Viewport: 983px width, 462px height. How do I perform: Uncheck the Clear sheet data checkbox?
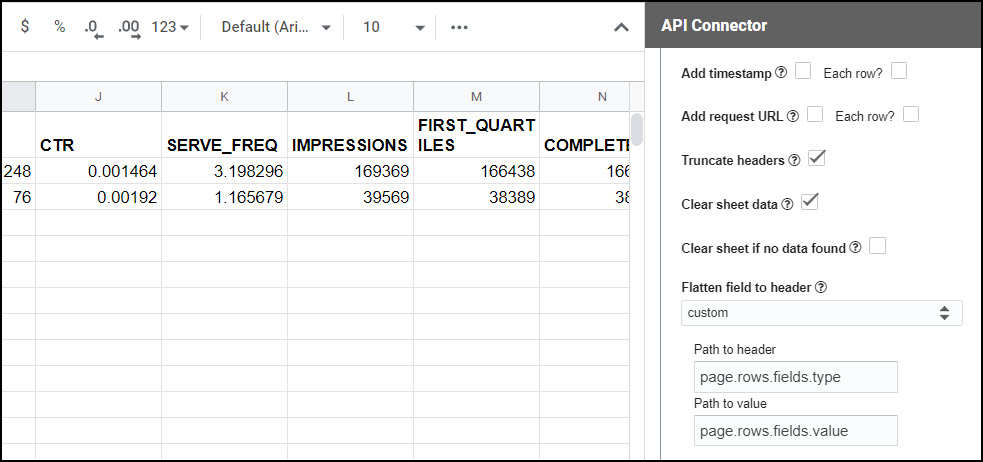click(810, 202)
